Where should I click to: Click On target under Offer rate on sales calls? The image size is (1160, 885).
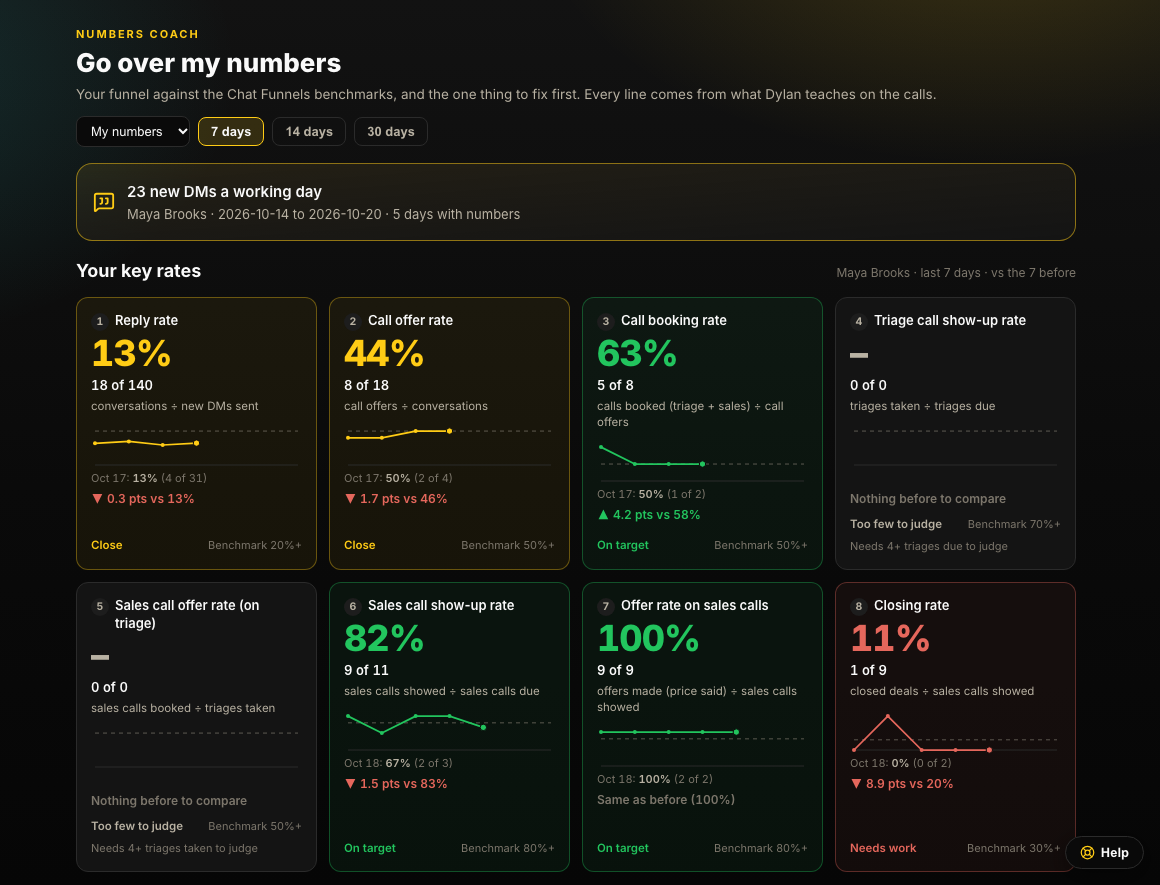coord(623,848)
